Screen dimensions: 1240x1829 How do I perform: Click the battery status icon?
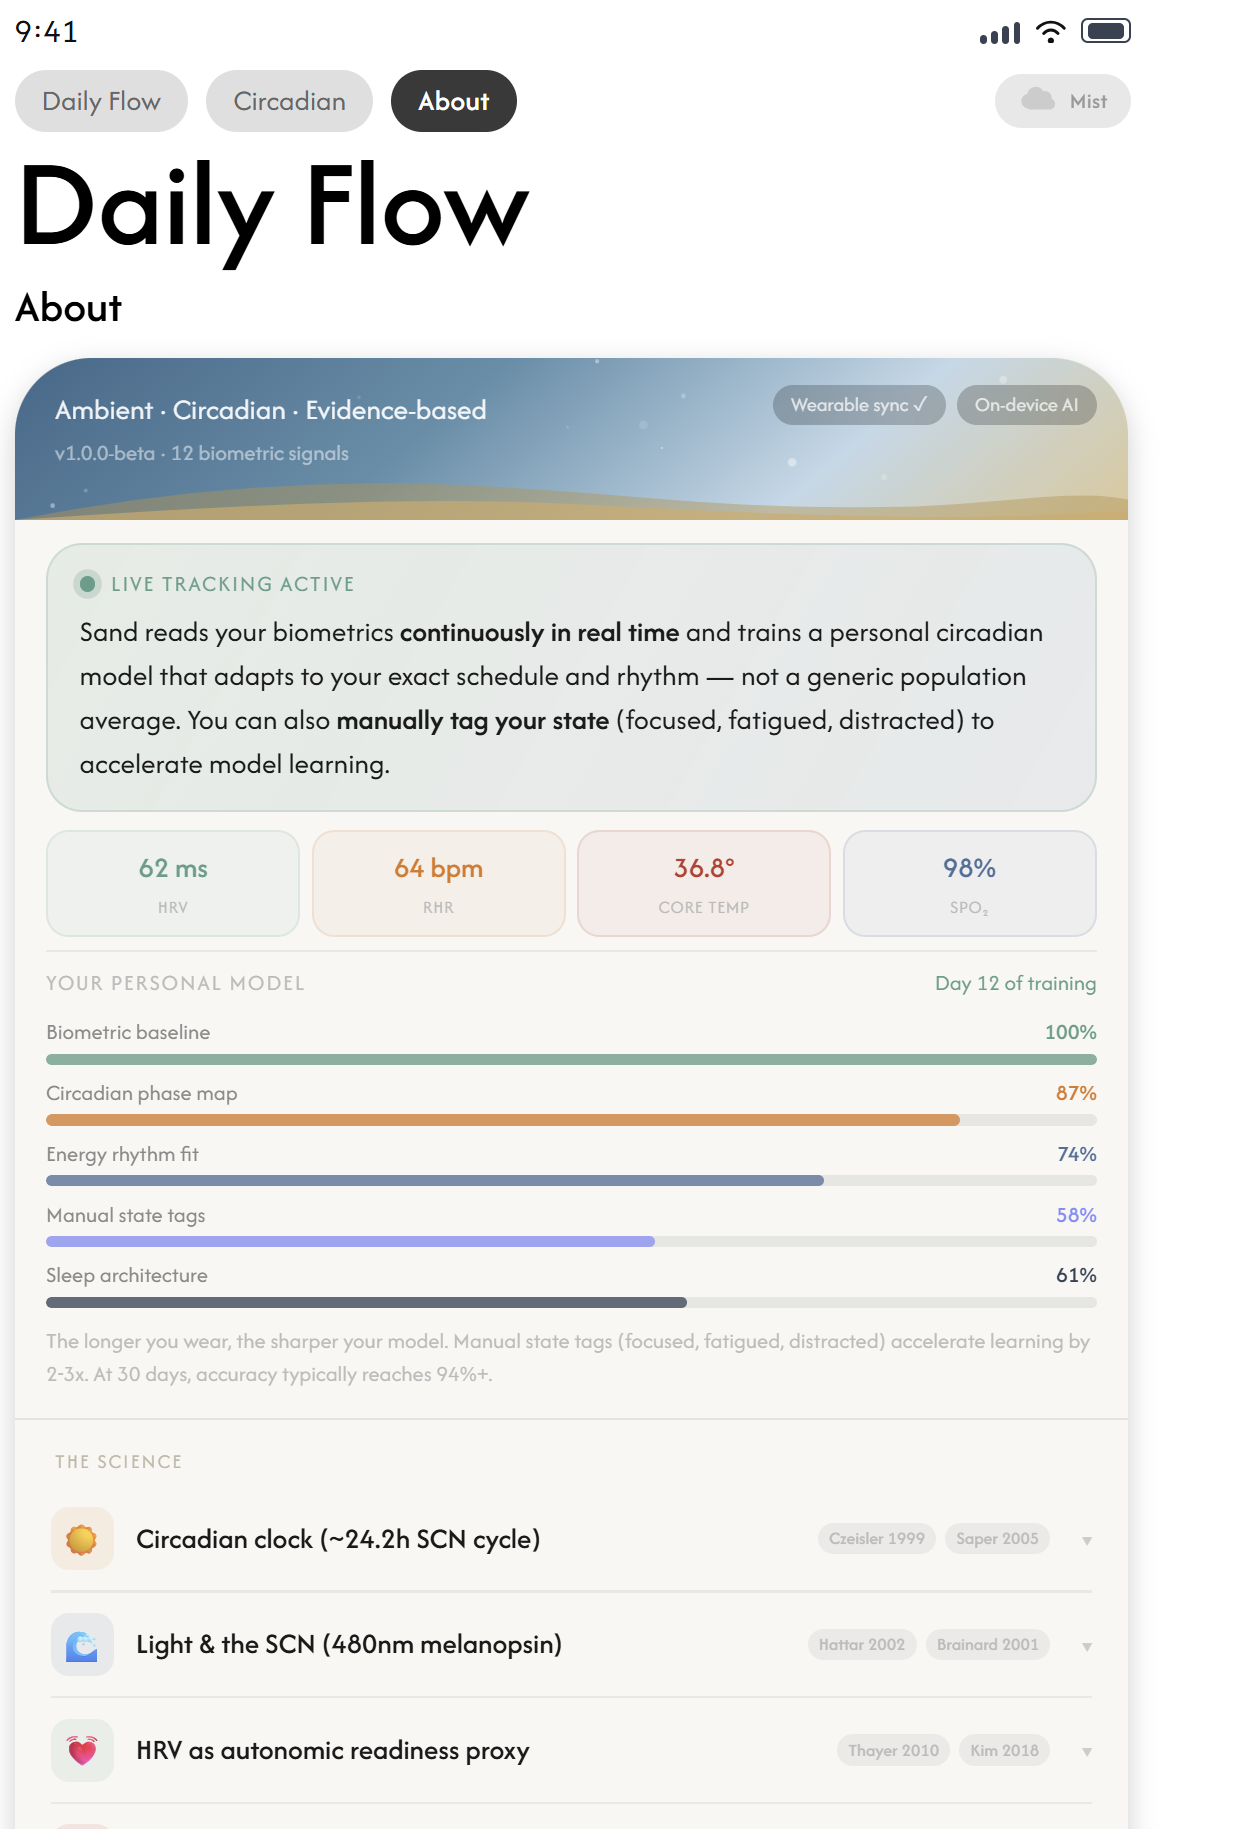tap(1106, 31)
